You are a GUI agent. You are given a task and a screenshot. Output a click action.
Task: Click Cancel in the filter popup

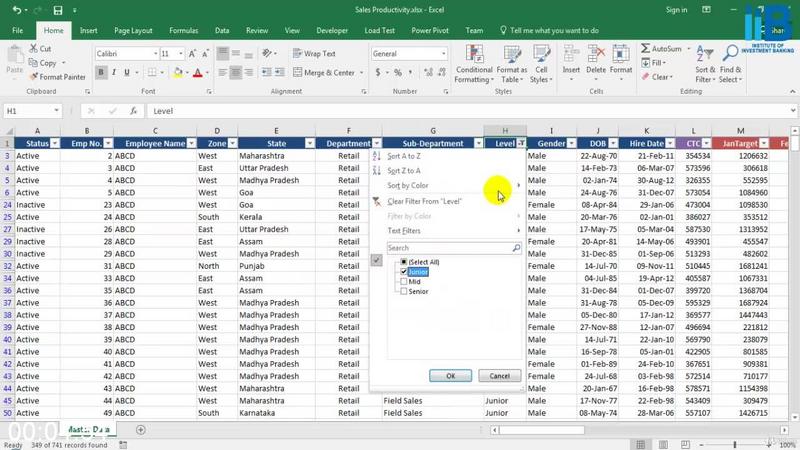coord(499,376)
